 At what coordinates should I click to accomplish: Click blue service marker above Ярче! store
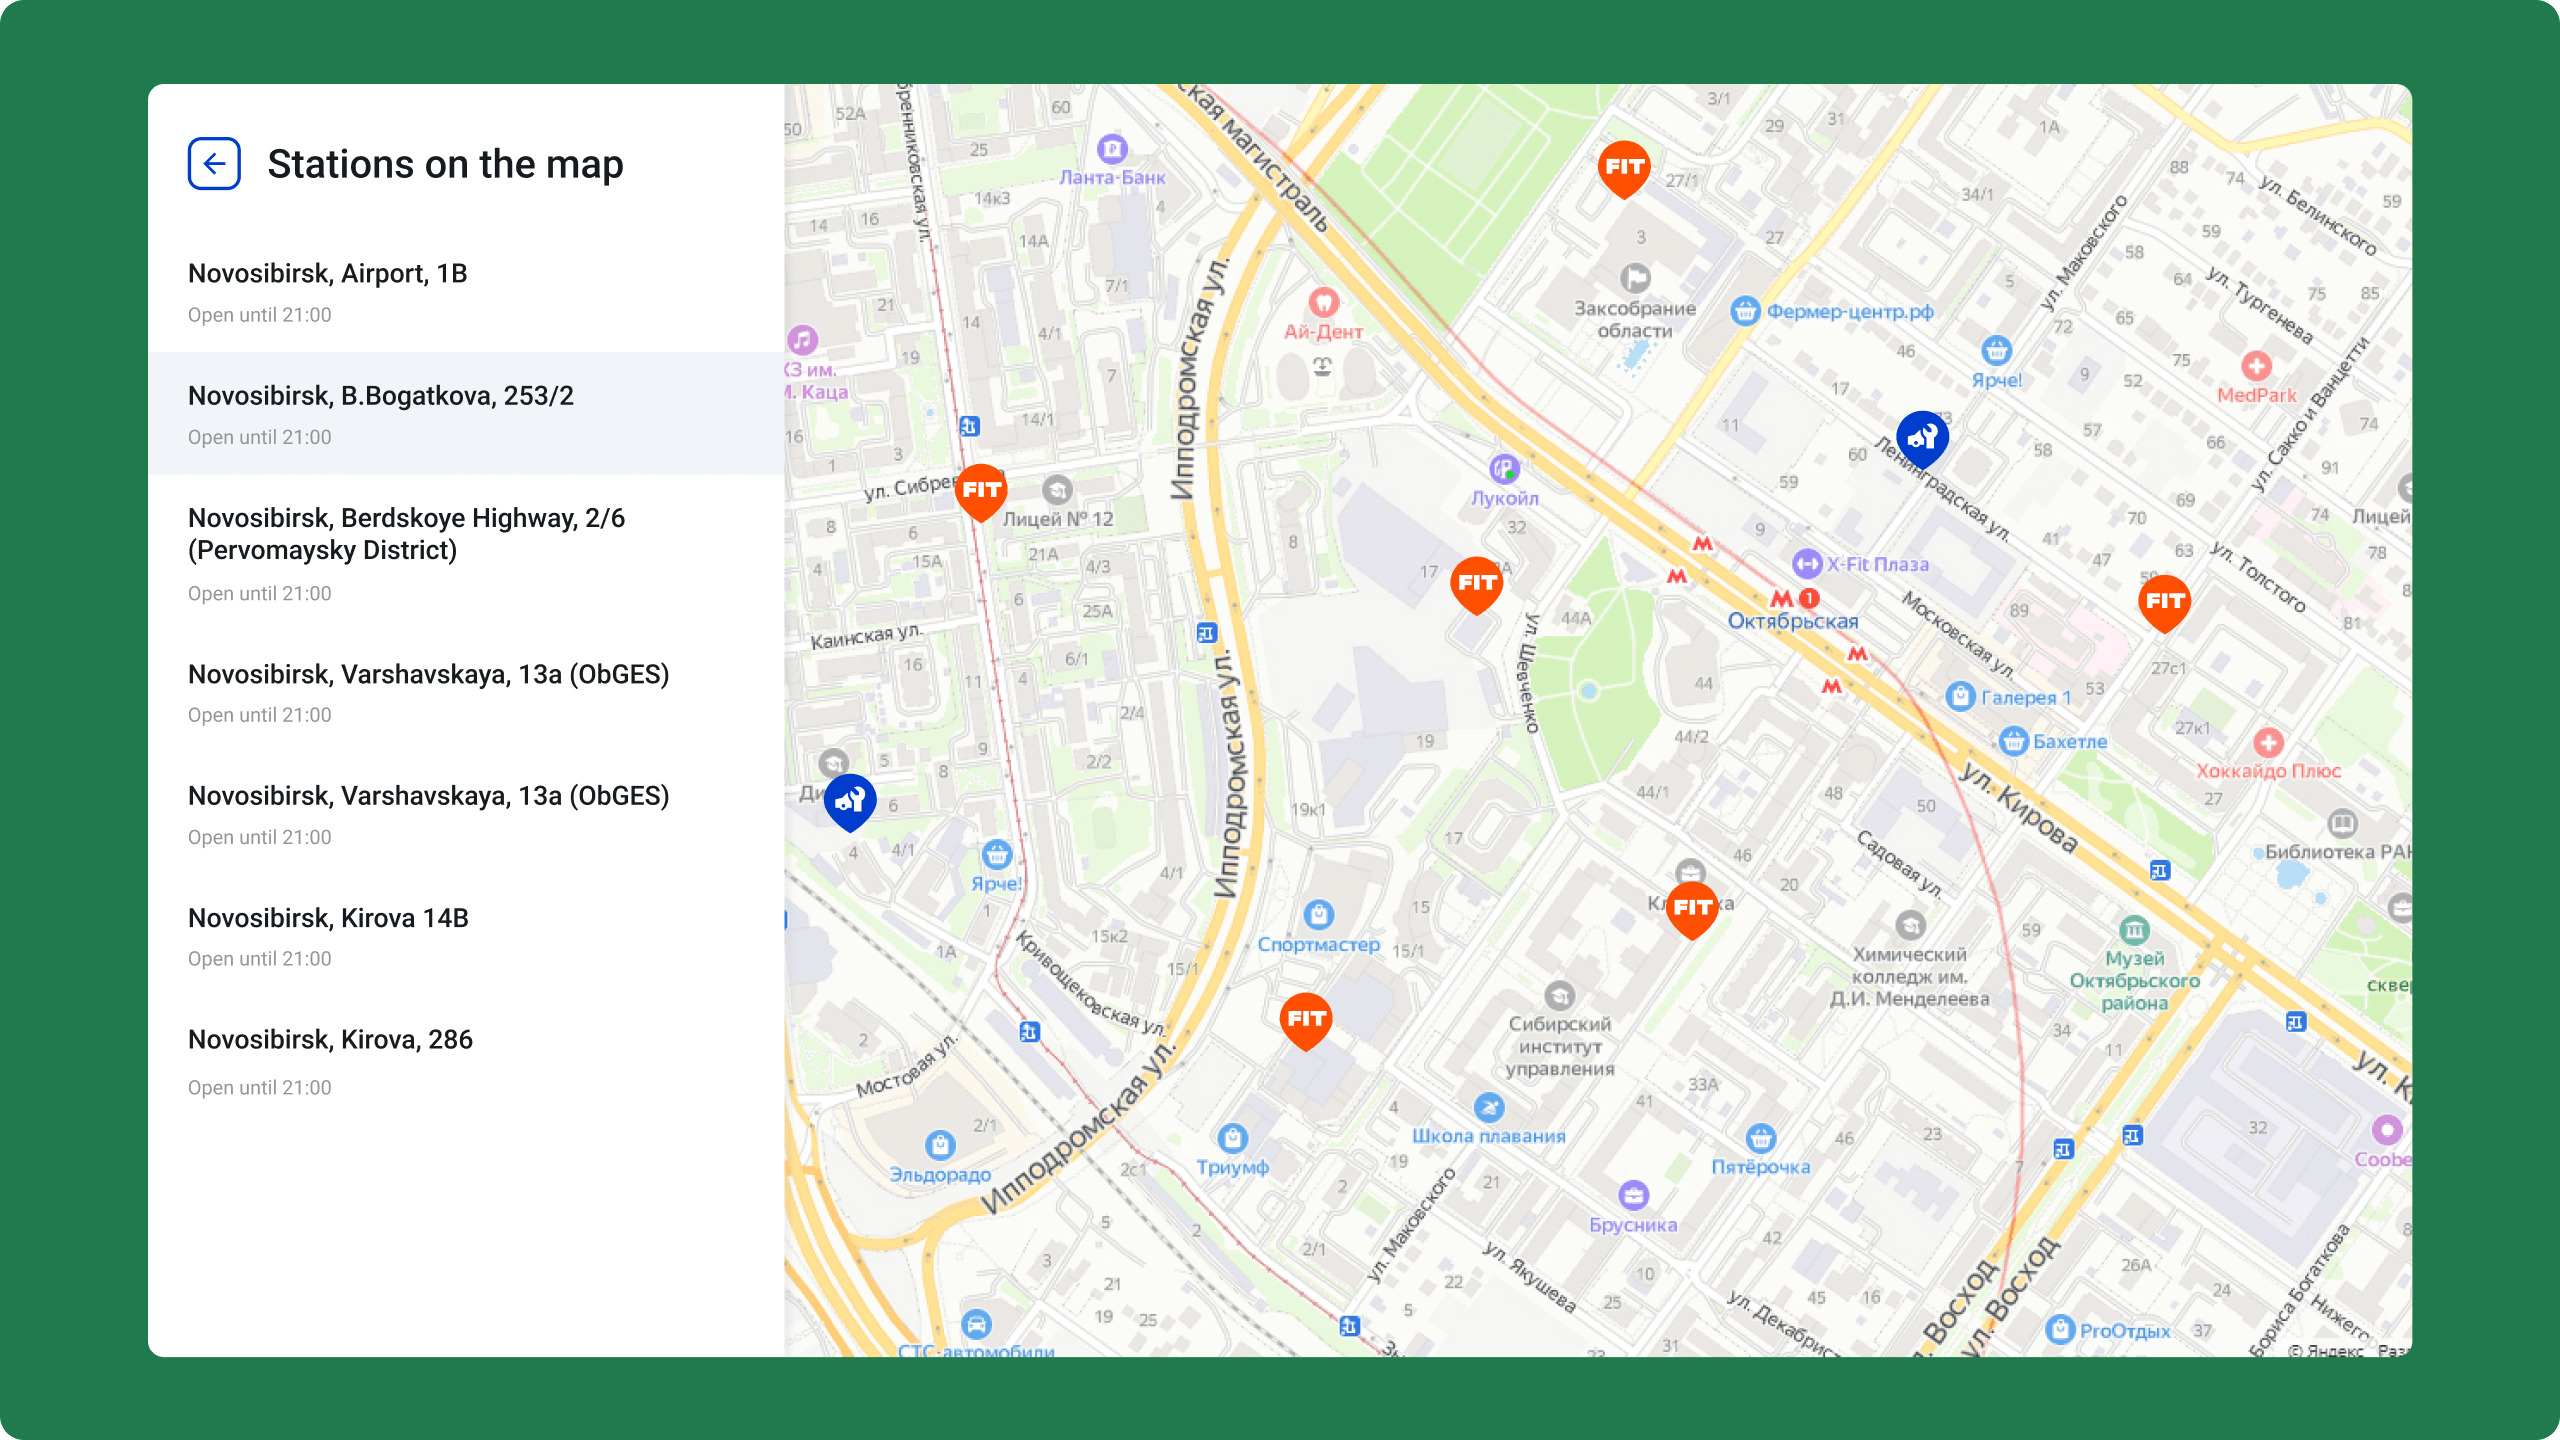click(x=850, y=802)
